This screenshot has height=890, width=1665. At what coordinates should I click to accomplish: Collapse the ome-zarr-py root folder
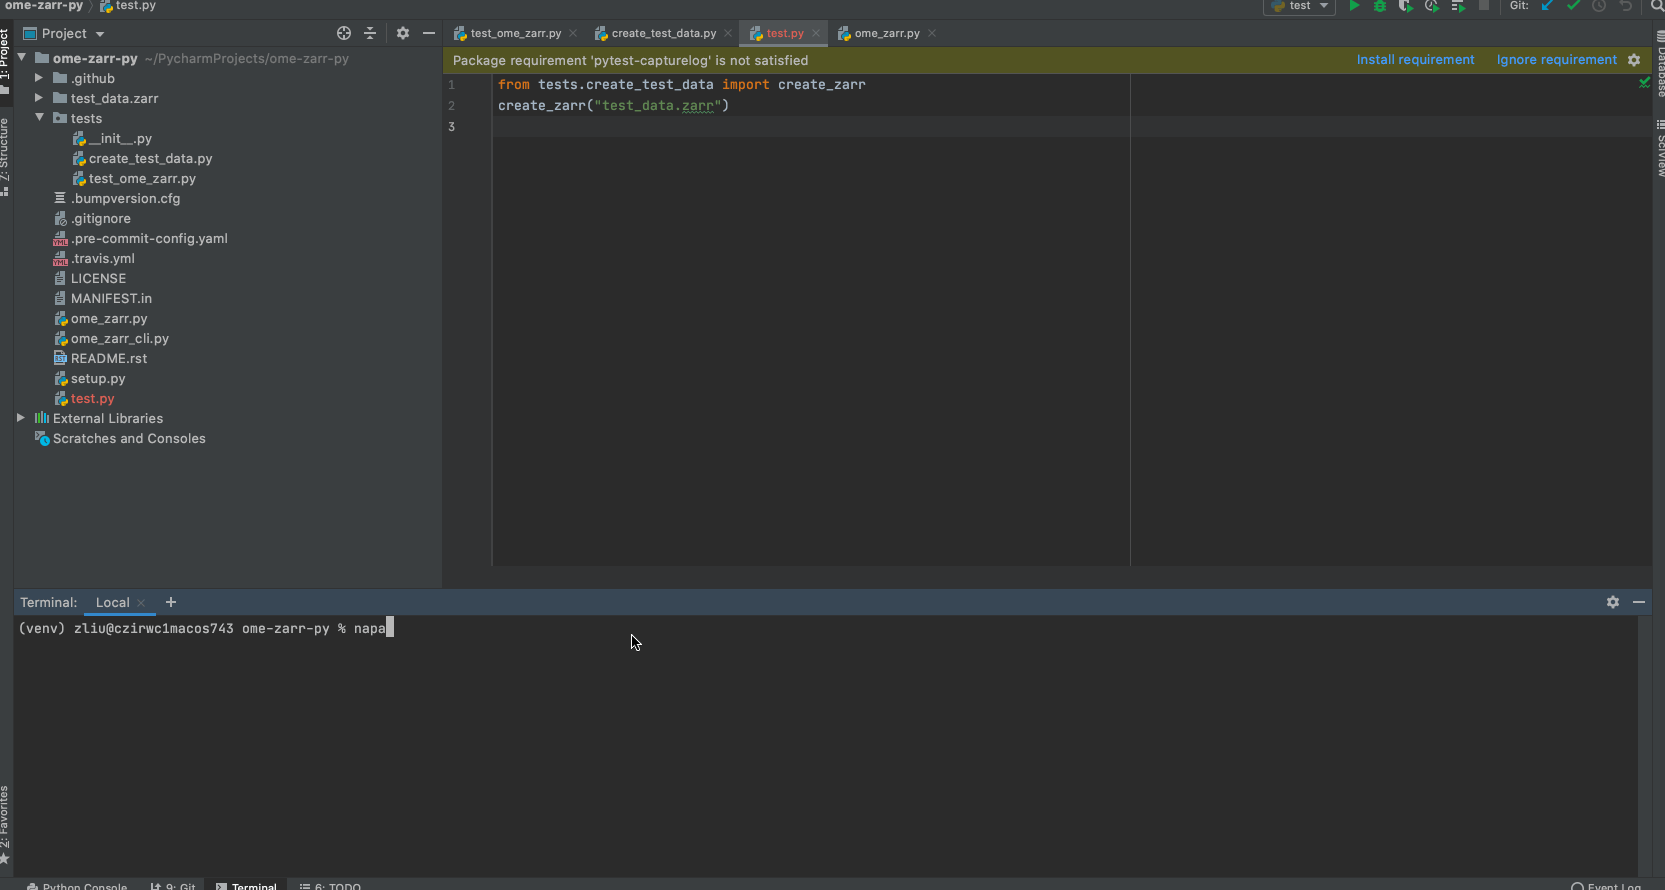coord(22,58)
